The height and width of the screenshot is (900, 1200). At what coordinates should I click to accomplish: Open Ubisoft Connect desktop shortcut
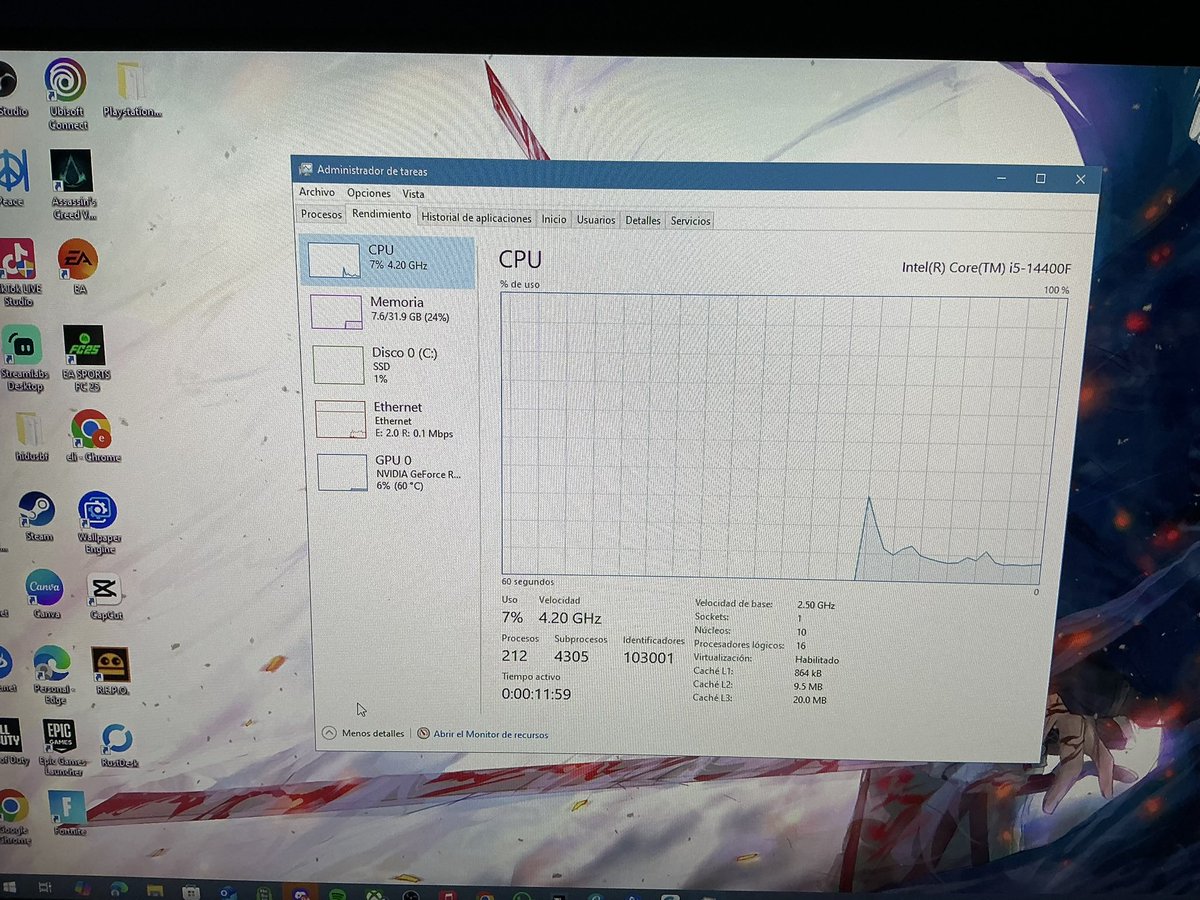(x=67, y=92)
